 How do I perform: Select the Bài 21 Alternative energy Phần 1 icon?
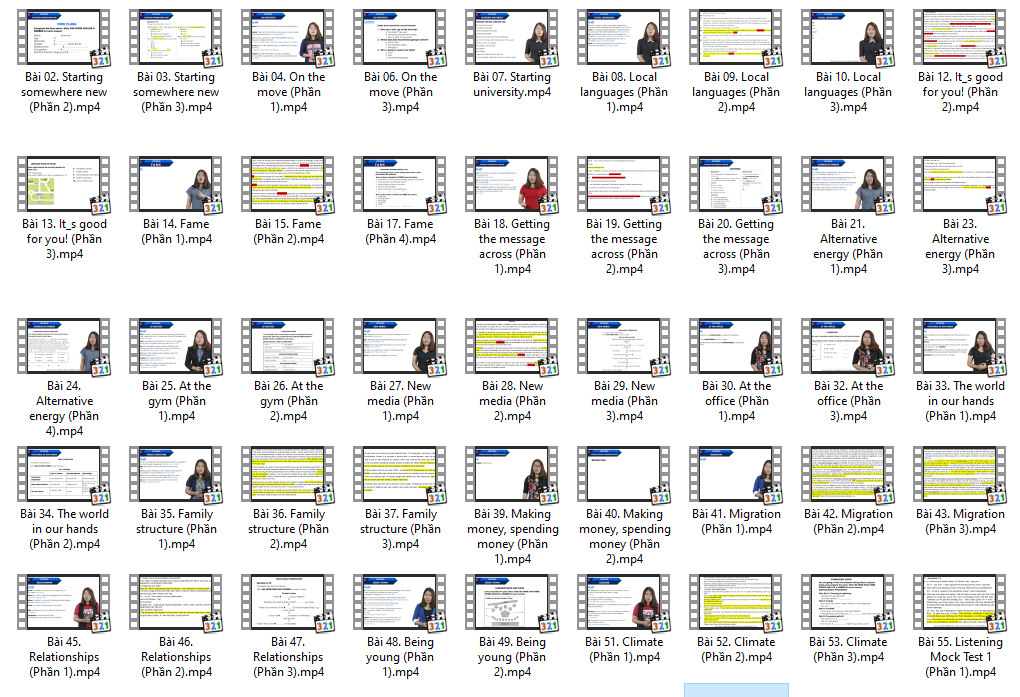pyautogui.click(x=847, y=184)
